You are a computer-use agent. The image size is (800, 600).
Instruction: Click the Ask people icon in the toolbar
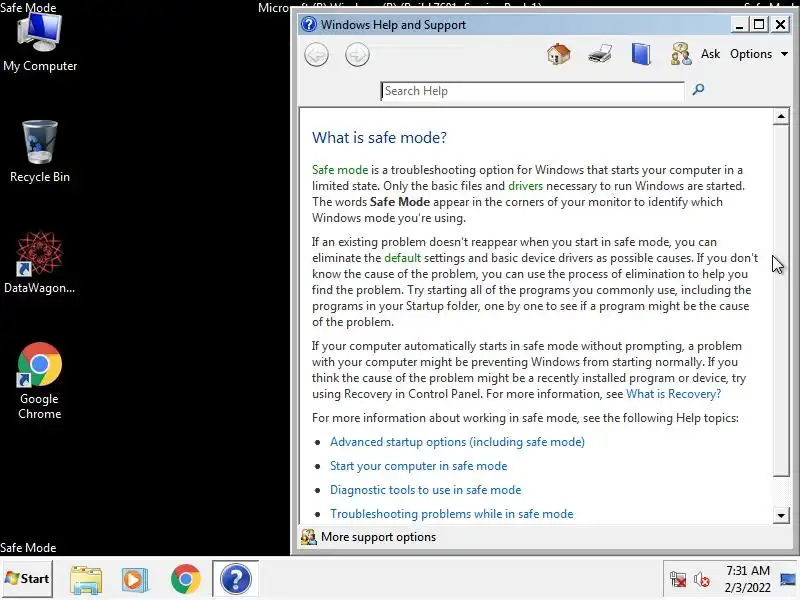pyautogui.click(x=681, y=54)
